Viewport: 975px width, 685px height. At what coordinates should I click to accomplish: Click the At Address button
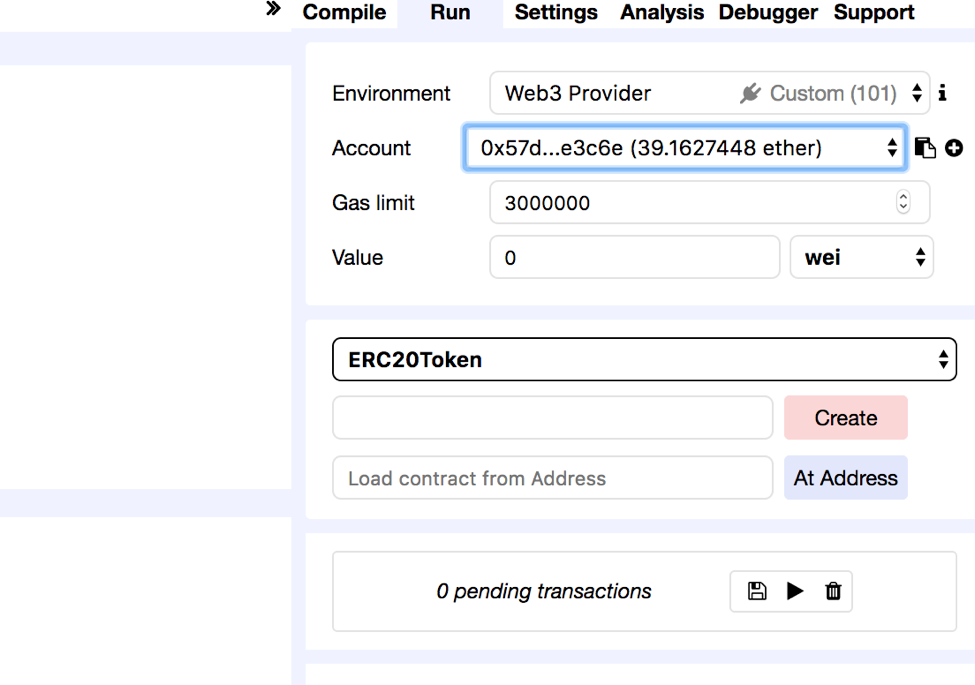[x=846, y=478]
